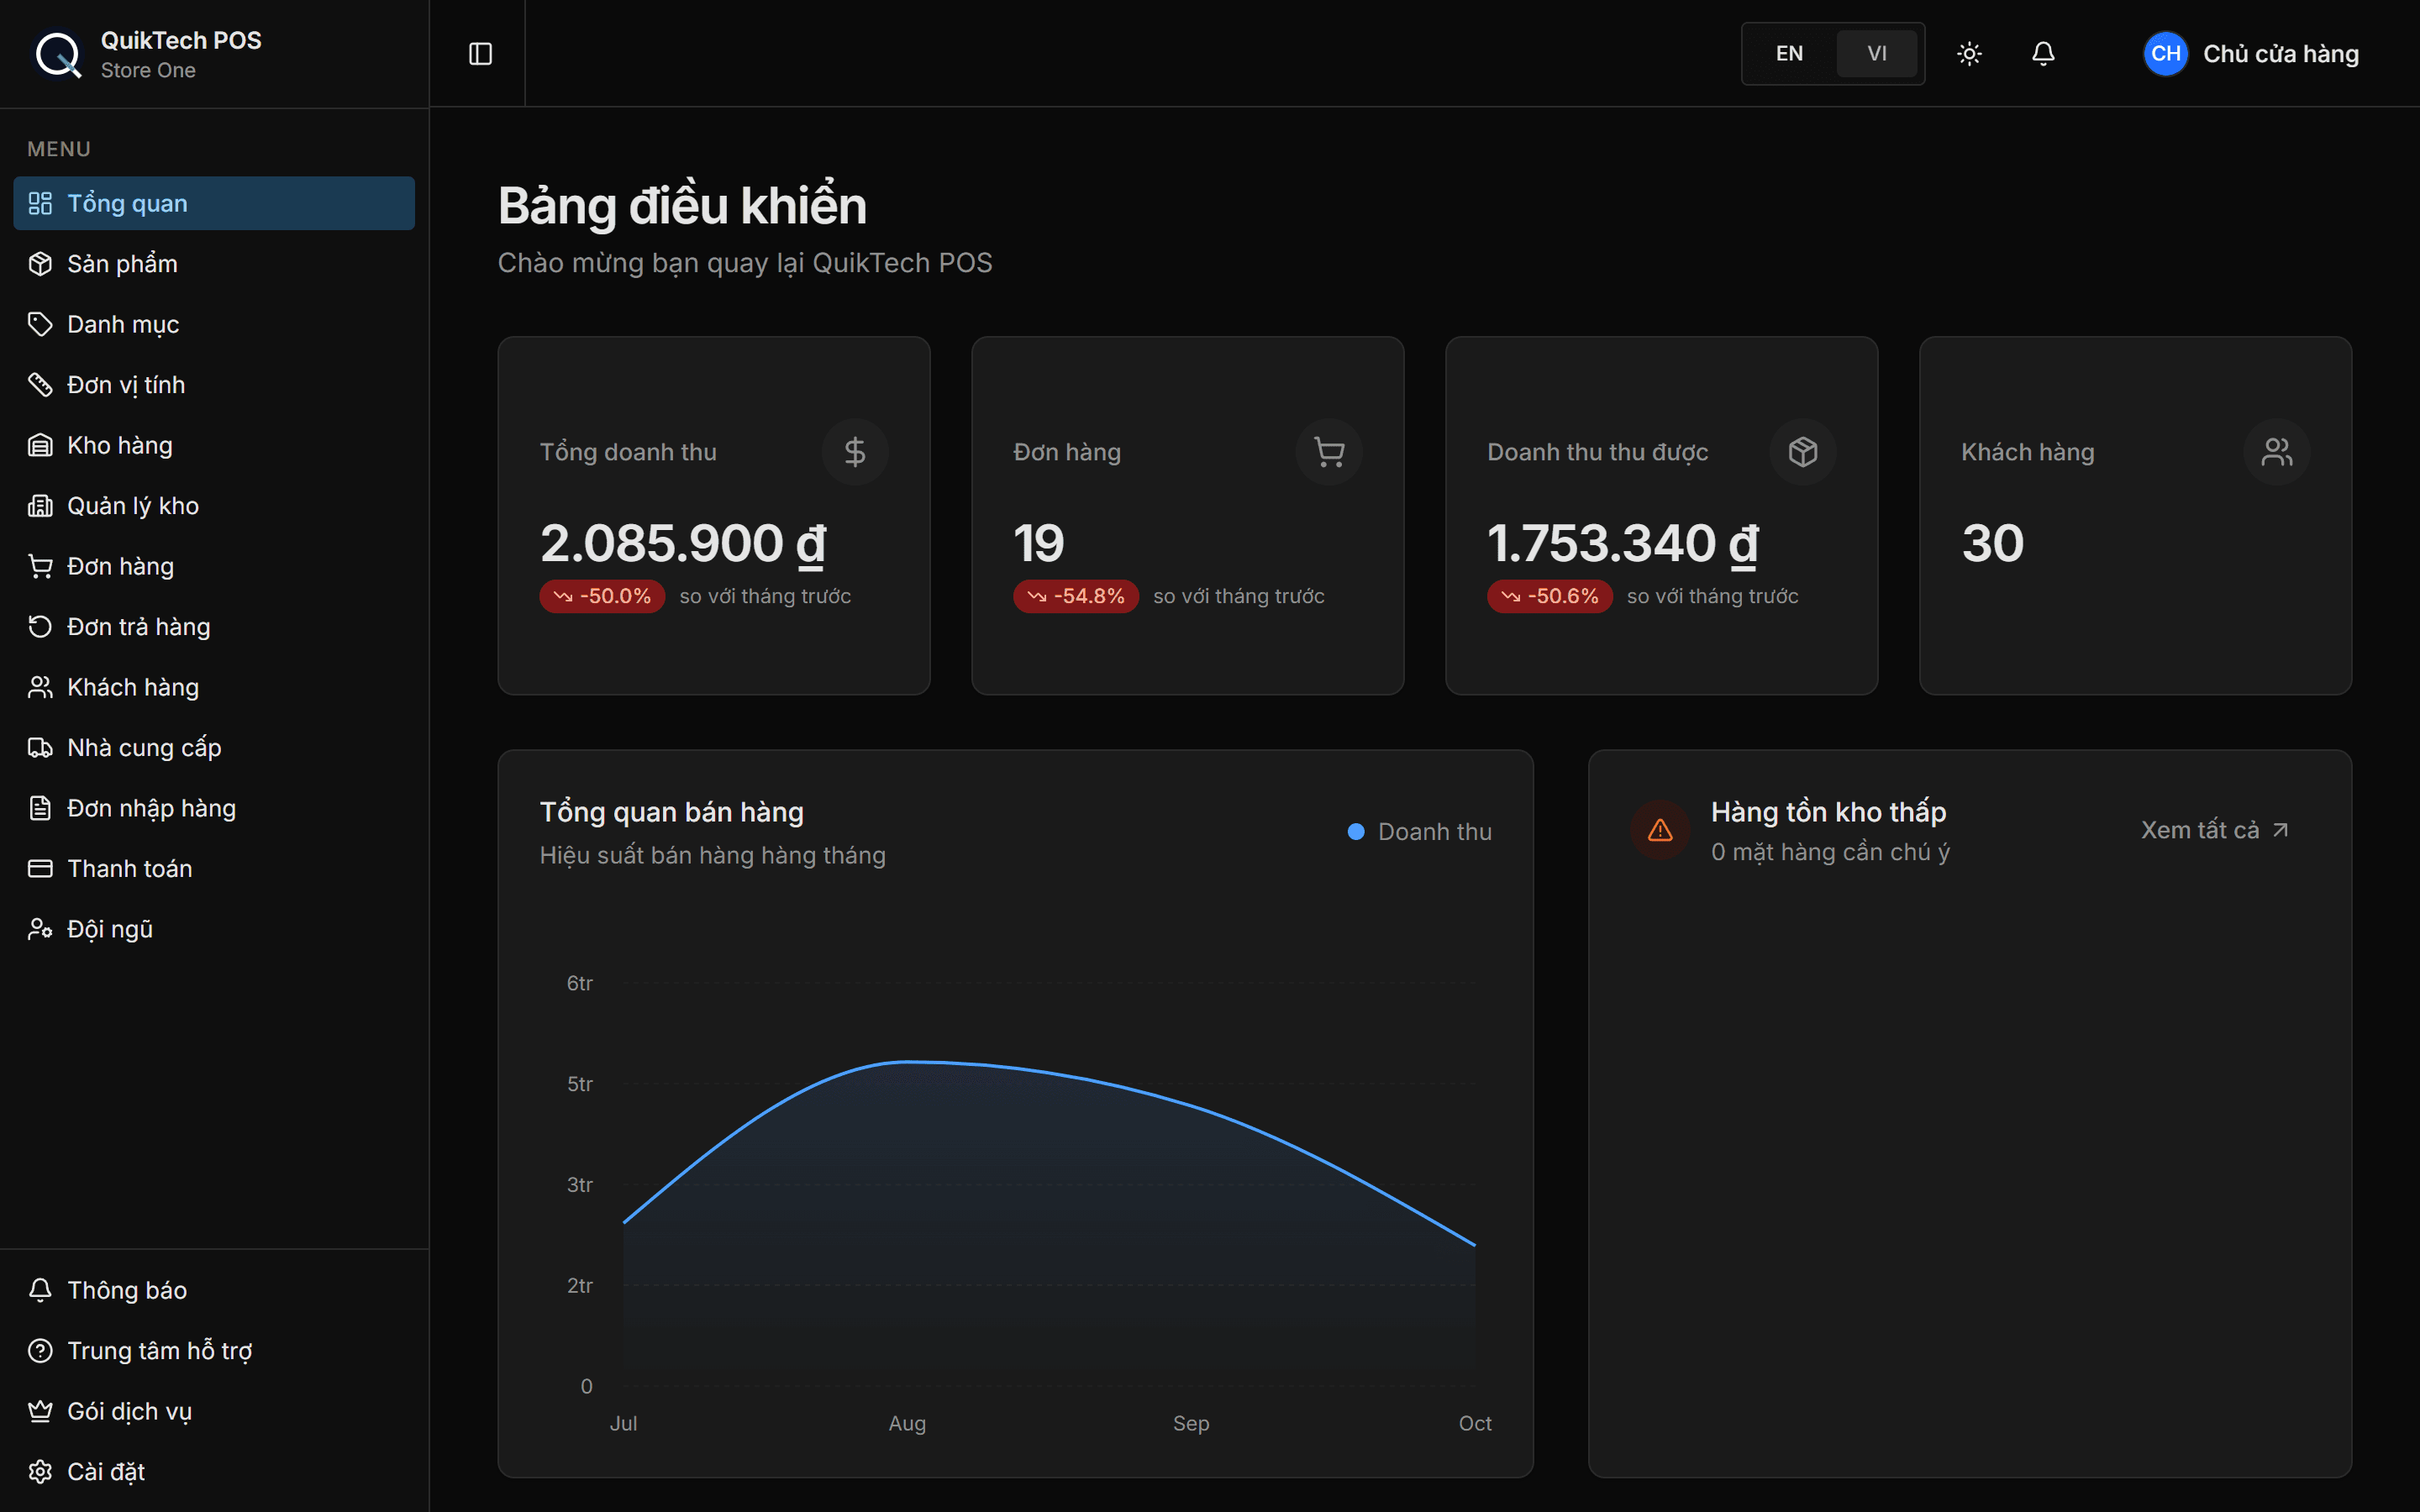
Task: Click the QuikTech POS logo icon
Action: [x=59, y=54]
